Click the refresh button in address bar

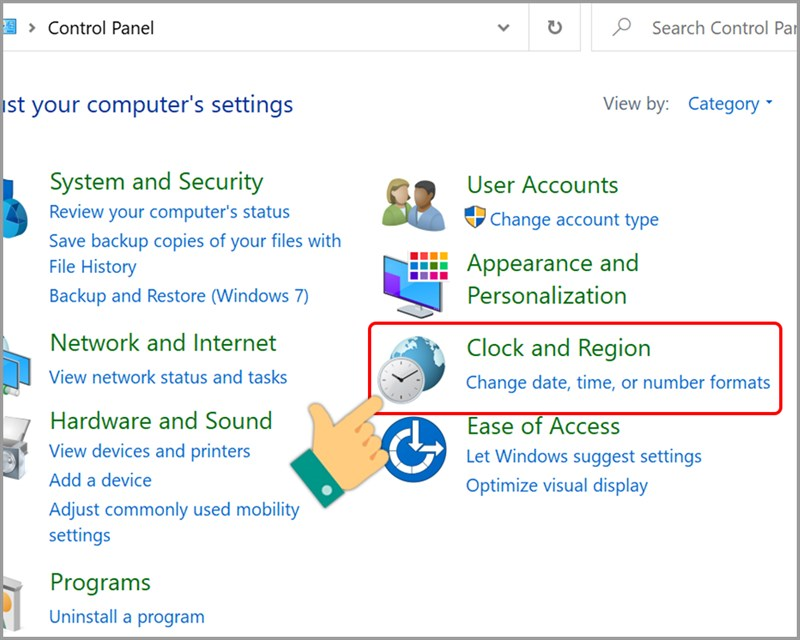(555, 28)
